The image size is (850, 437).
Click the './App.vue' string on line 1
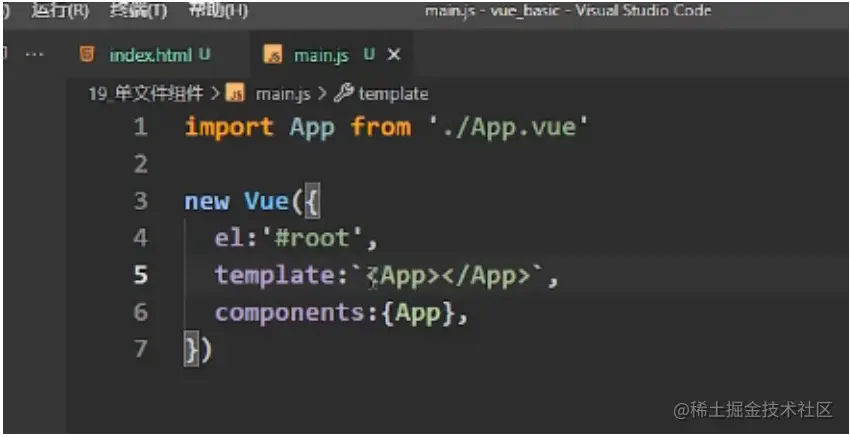(x=508, y=128)
